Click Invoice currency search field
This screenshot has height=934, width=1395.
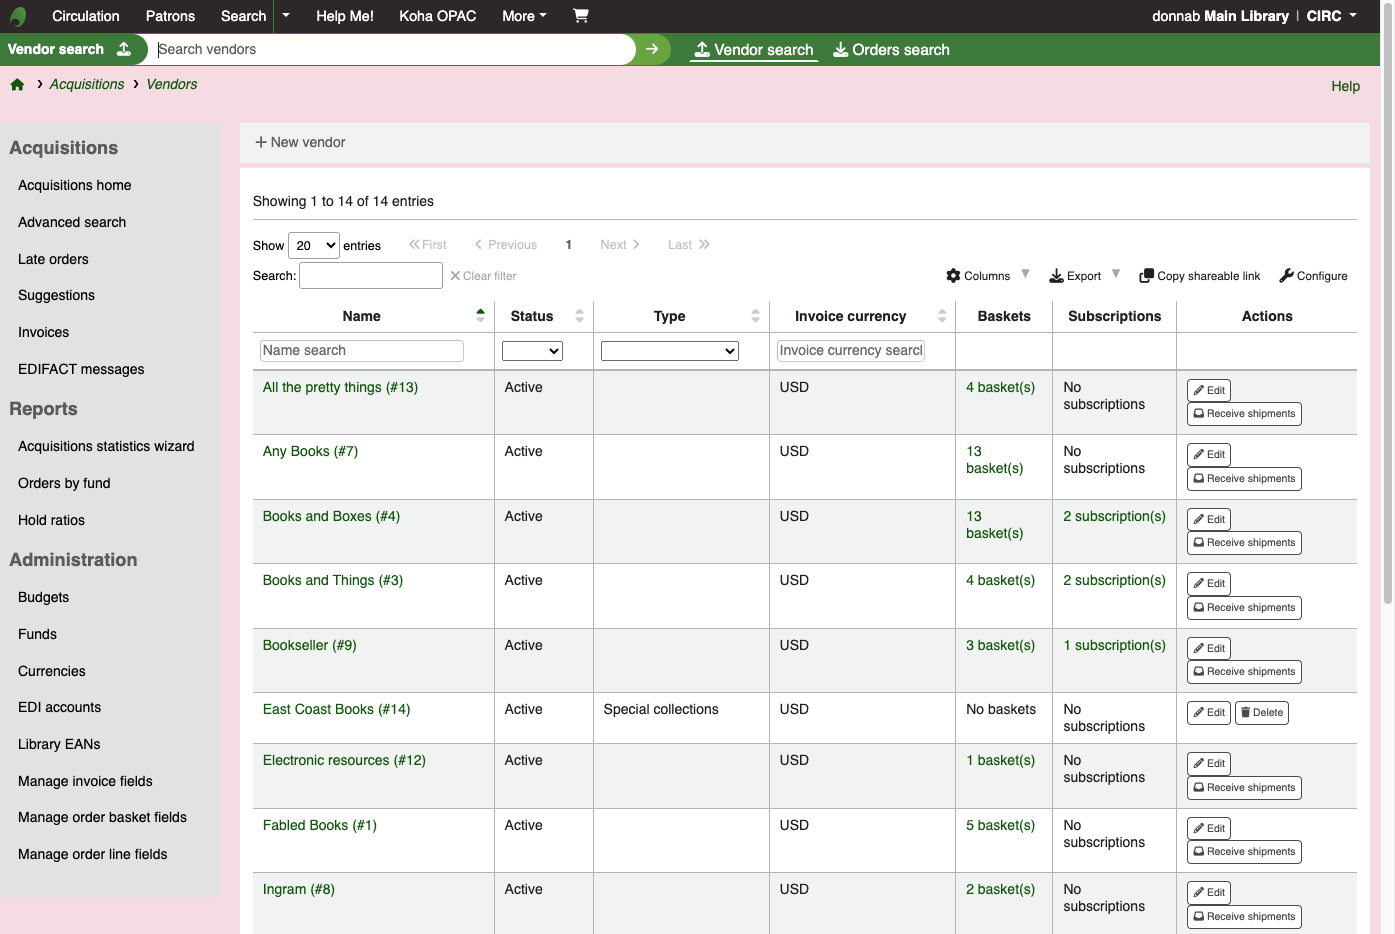tap(851, 351)
